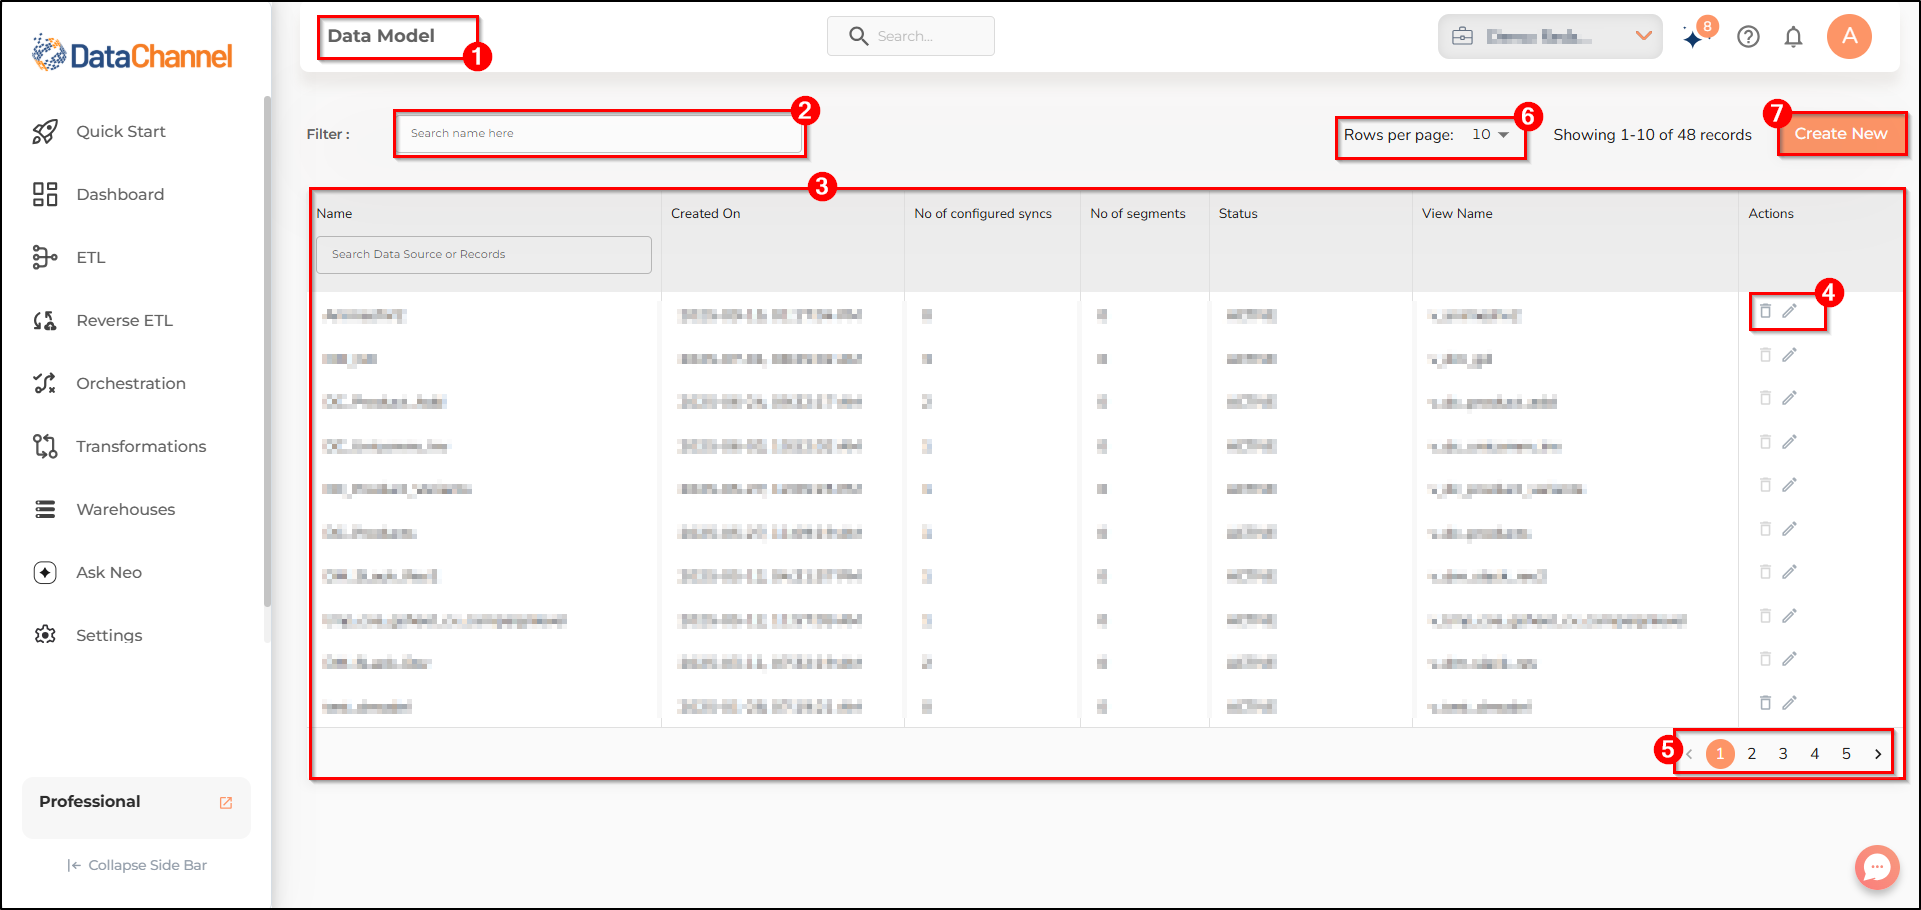
Task: Click the Showing 1-10 of 48 records text
Action: [1653, 135]
